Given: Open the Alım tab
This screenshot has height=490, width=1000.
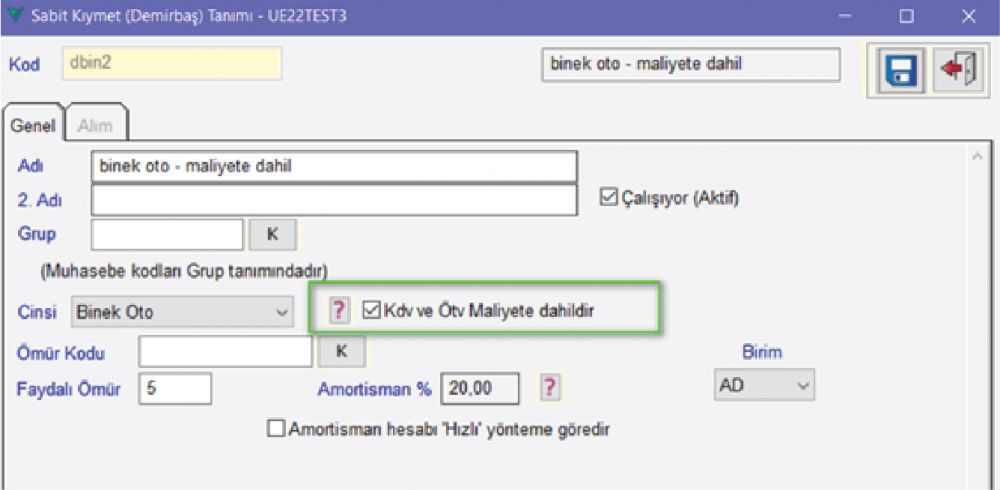Looking at the screenshot, I should tap(95, 125).
